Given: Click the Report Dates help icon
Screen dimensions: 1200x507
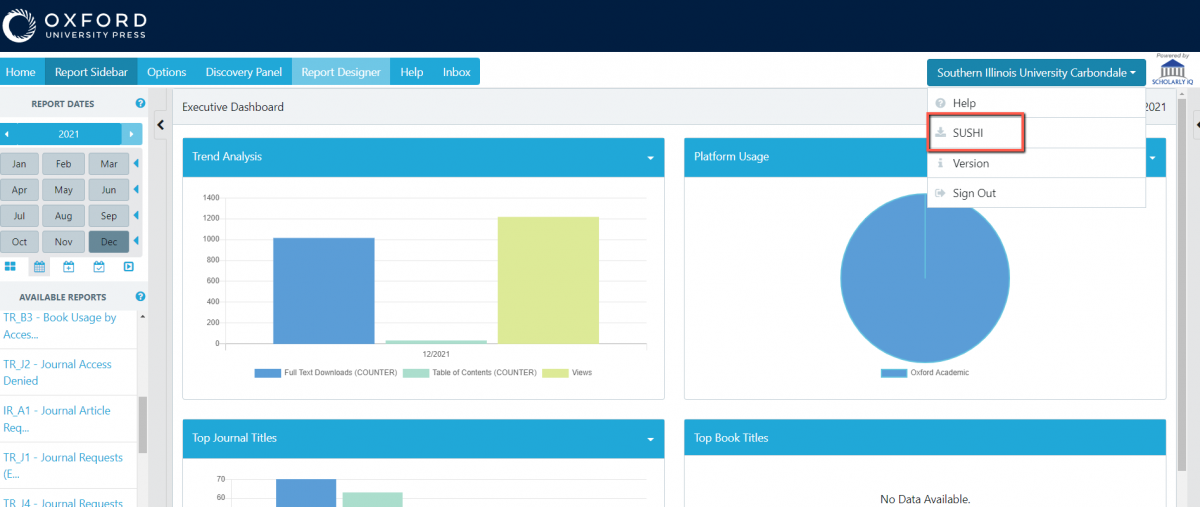Looking at the screenshot, I should (140, 103).
